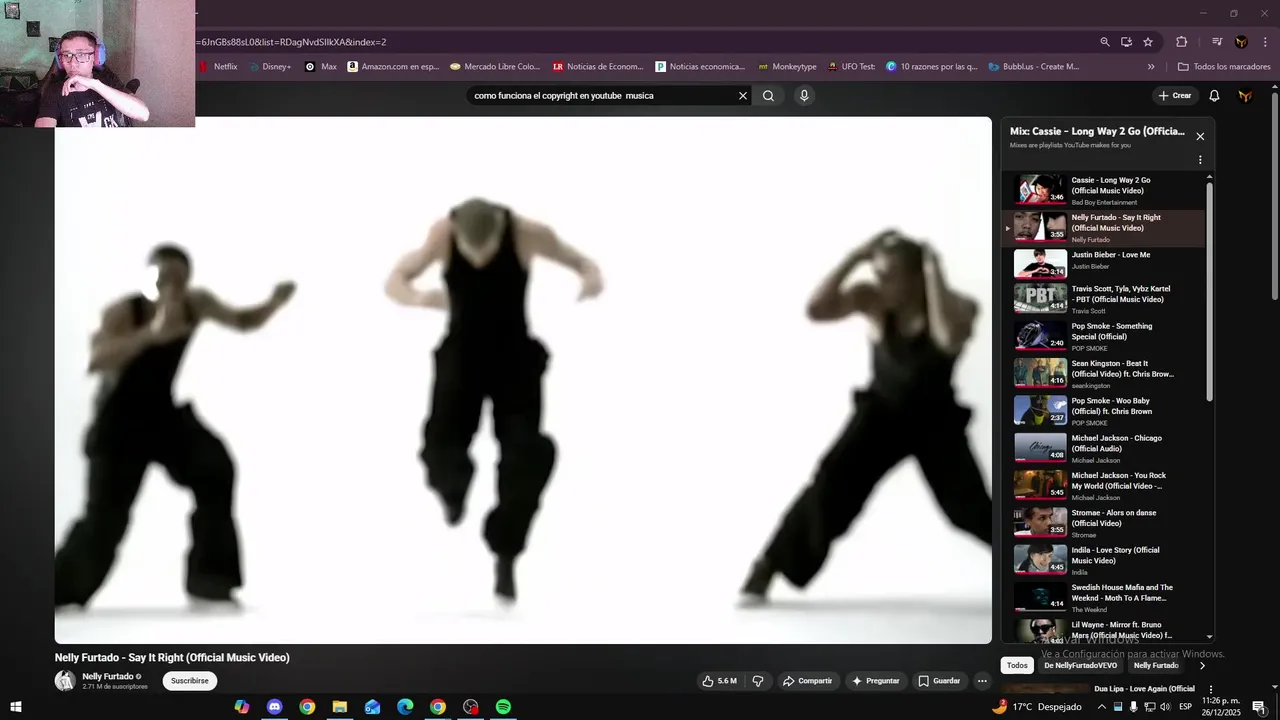Click the YouTube search input field
Screen dimensions: 1280x720
pos(603,96)
